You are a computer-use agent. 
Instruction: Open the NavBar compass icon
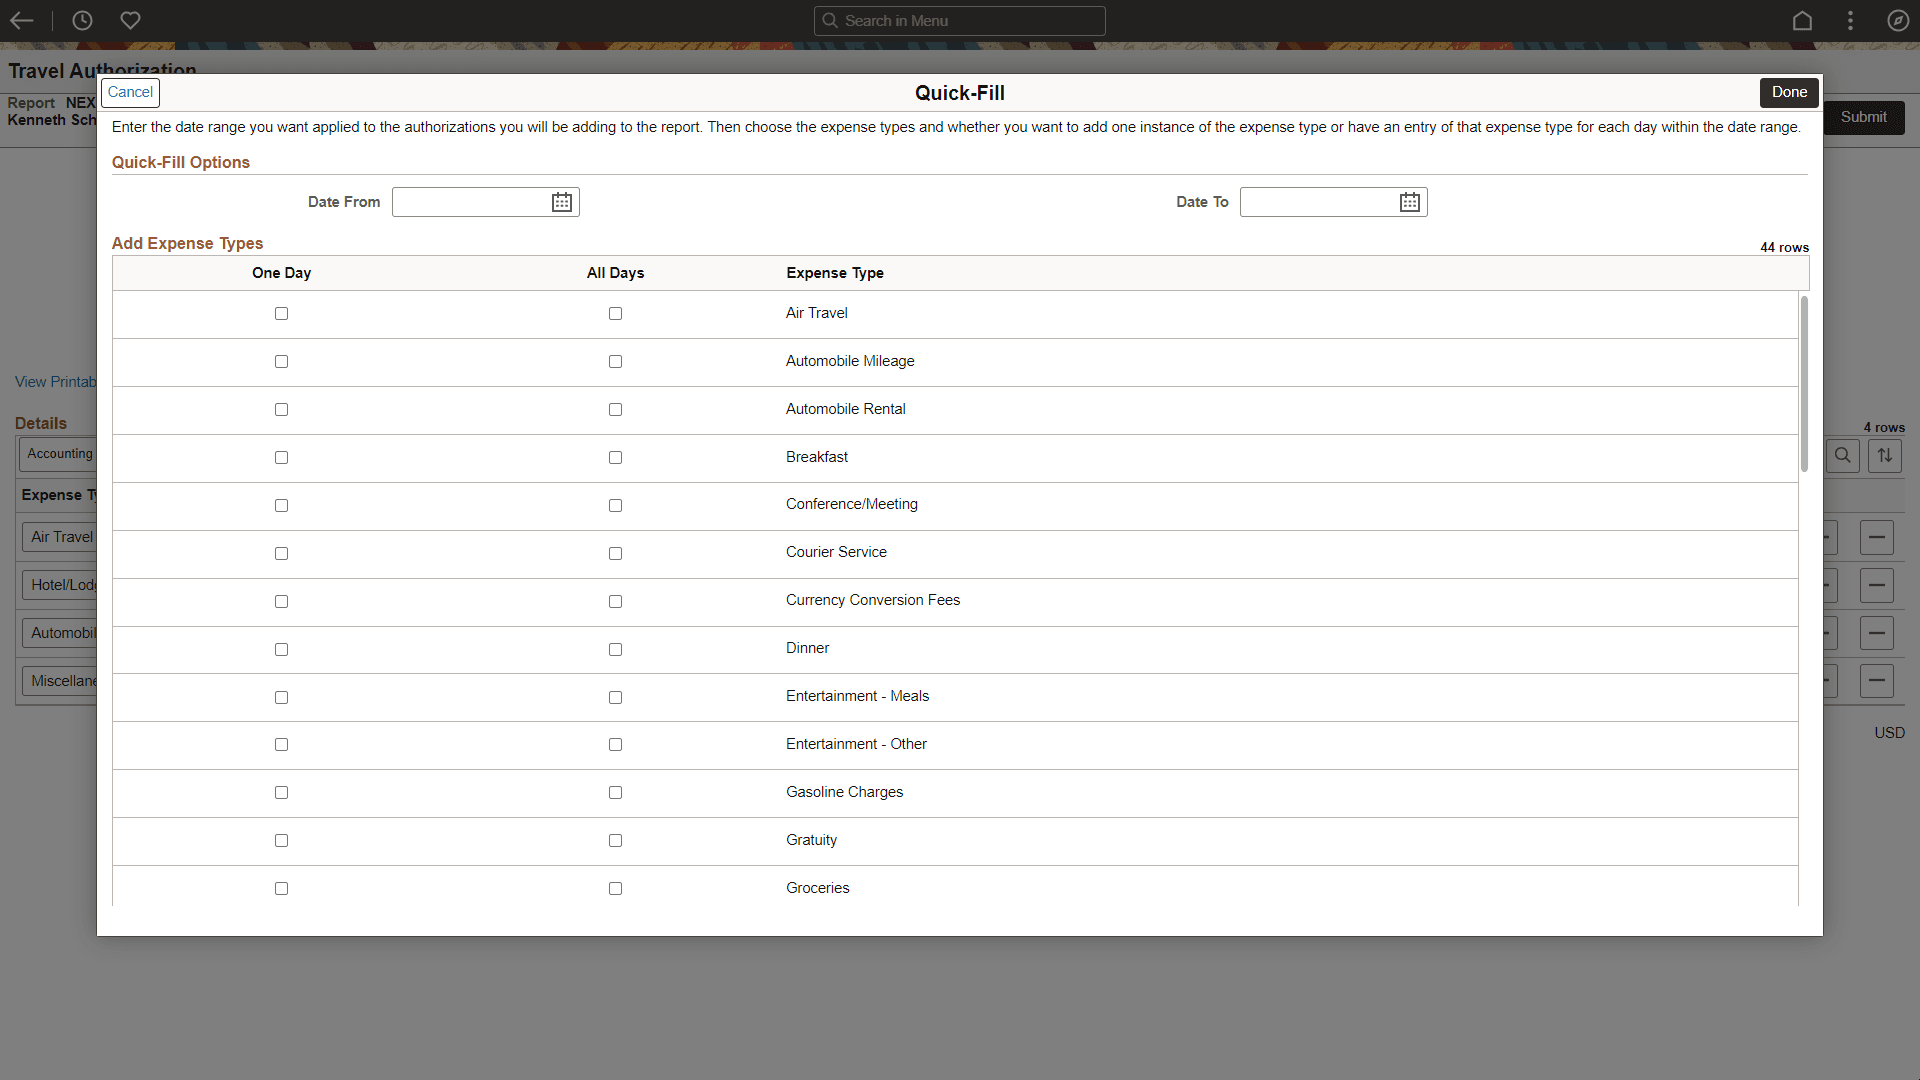[x=1897, y=20]
